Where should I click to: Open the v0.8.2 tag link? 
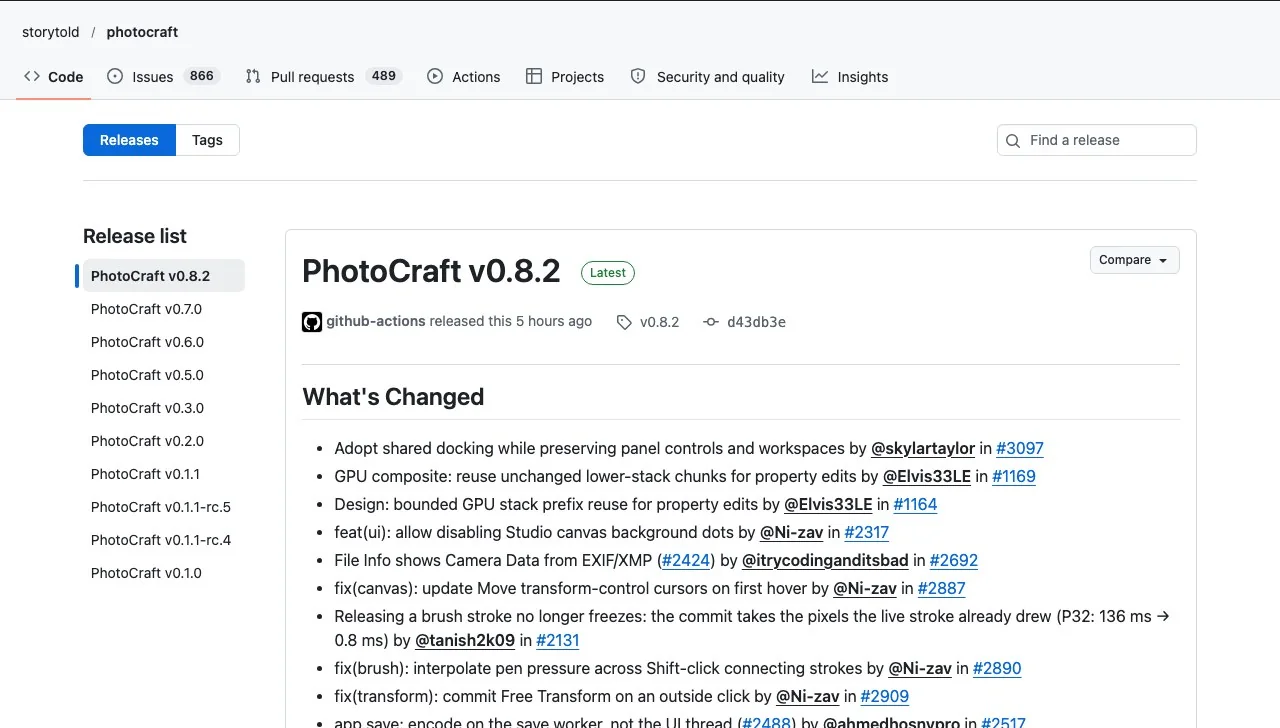[659, 322]
